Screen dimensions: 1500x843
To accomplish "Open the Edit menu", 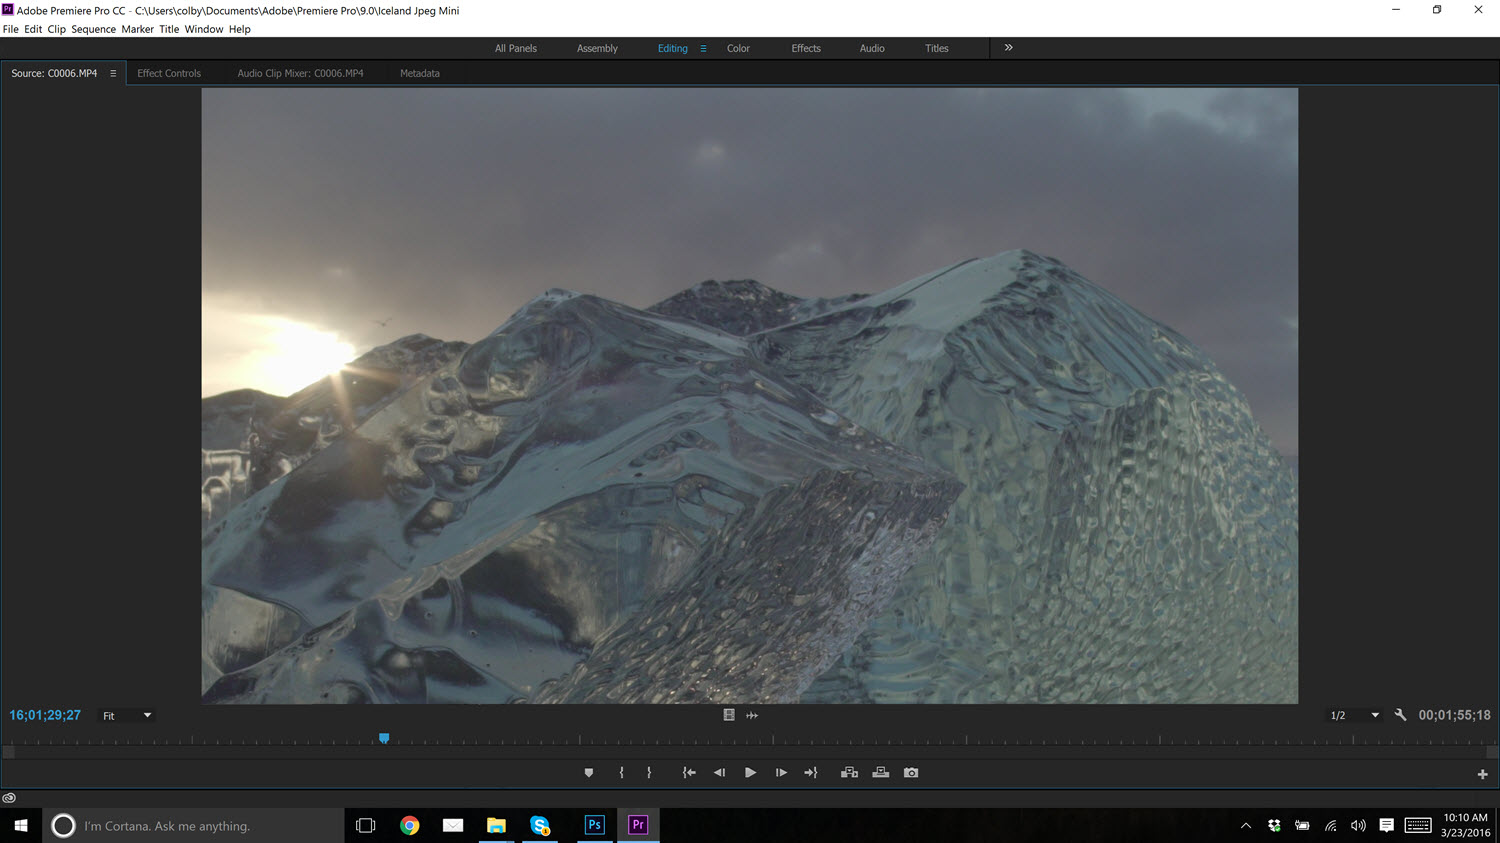I will pyautogui.click(x=33, y=29).
